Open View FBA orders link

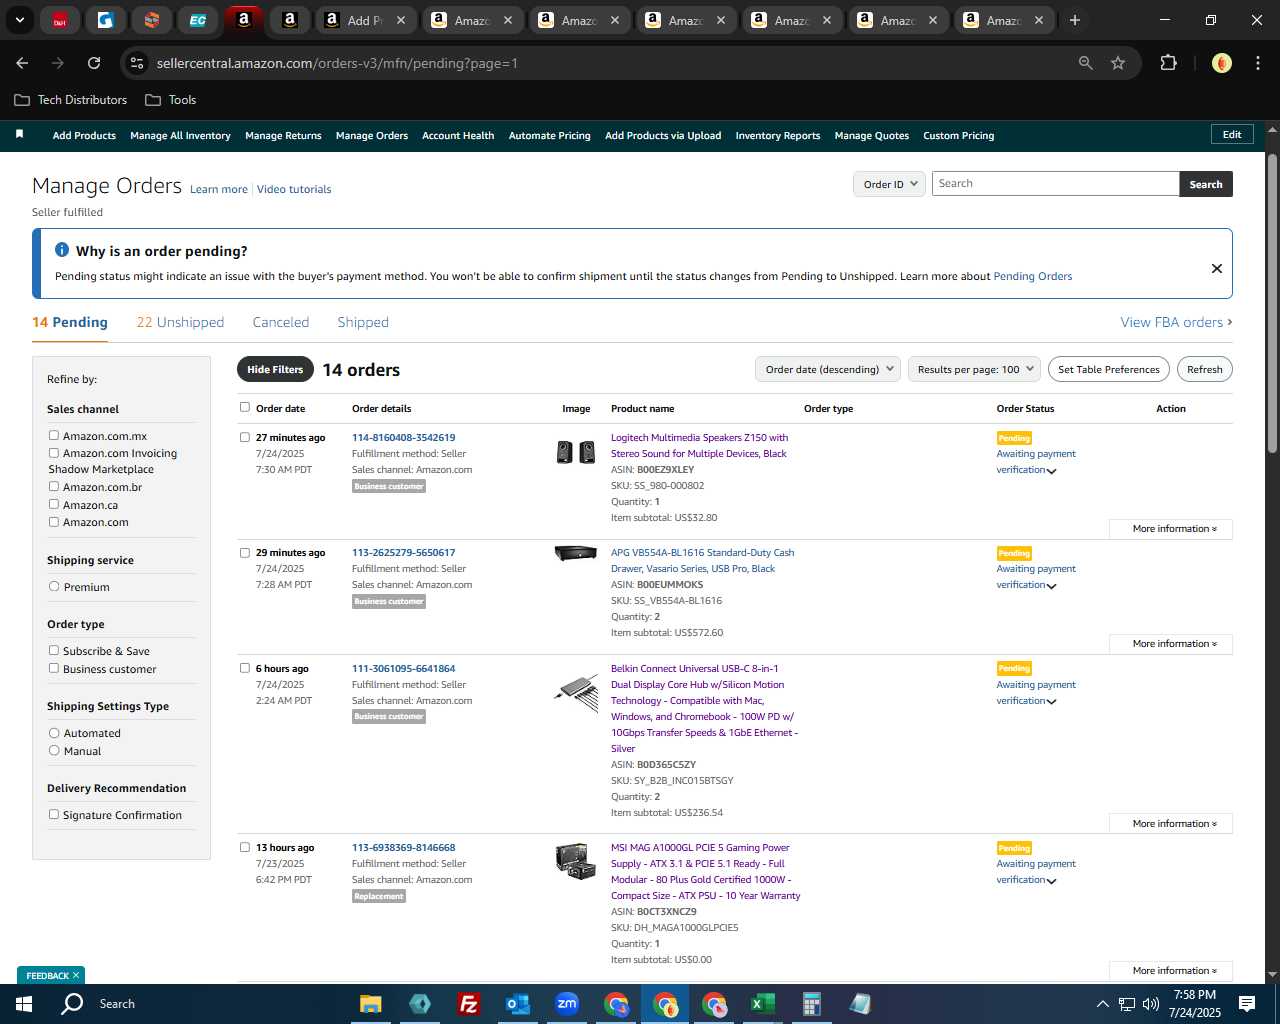1176,322
